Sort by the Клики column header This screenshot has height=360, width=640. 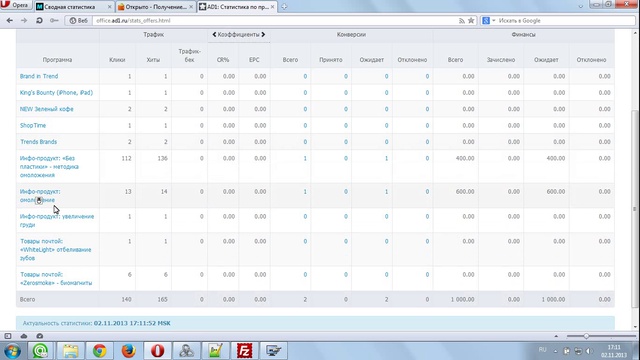click(x=117, y=60)
